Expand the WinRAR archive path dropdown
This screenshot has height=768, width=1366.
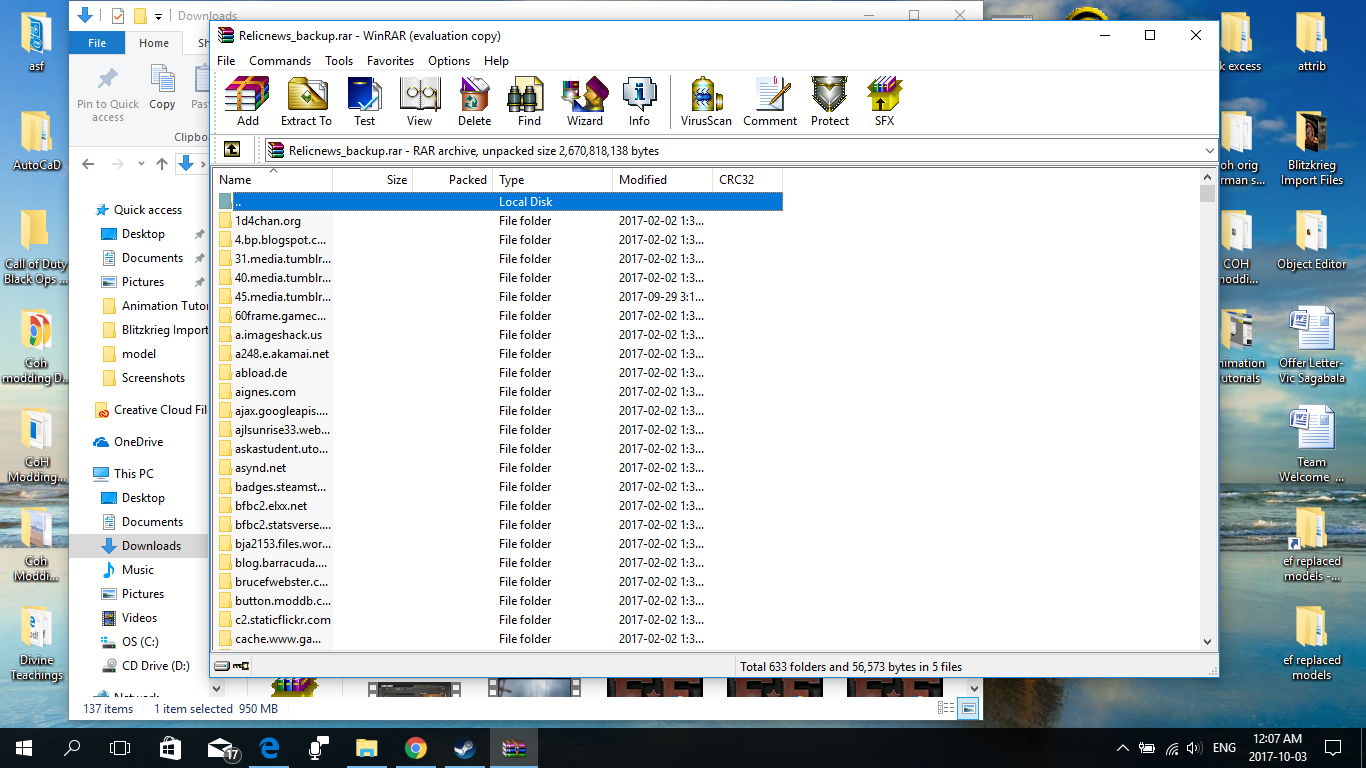1210,151
